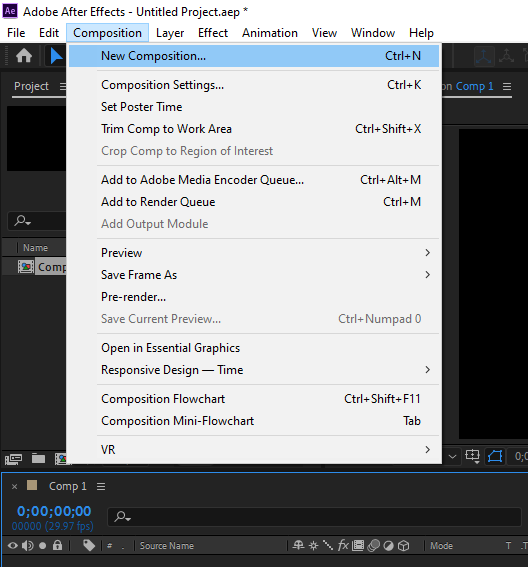The height and width of the screenshot is (567, 528).
Task: Choose Add to Adobe Media Encoder Queue...
Action: (254, 180)
